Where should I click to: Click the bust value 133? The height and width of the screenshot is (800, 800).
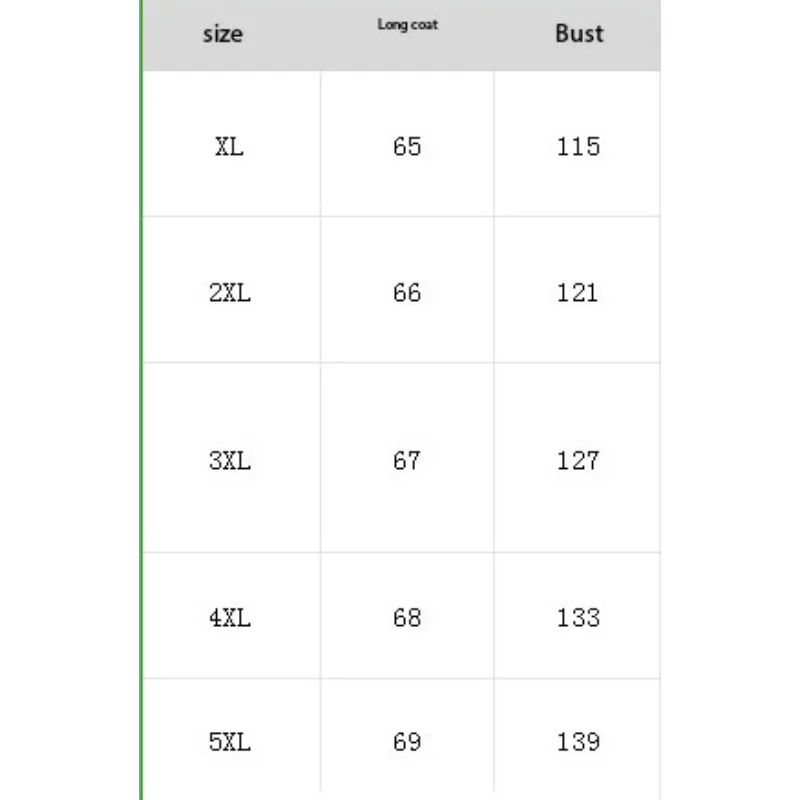tap(578, 618)
